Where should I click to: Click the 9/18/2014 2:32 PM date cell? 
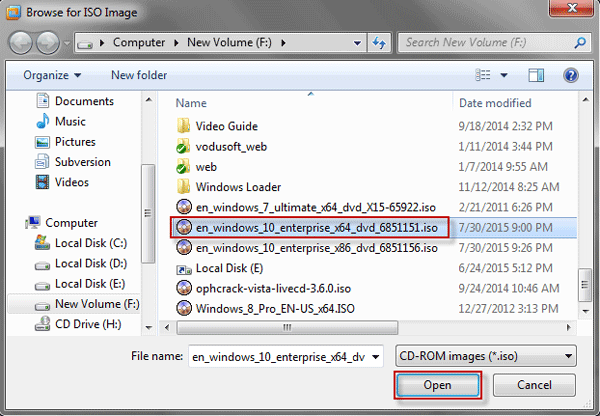coord(505,126)
